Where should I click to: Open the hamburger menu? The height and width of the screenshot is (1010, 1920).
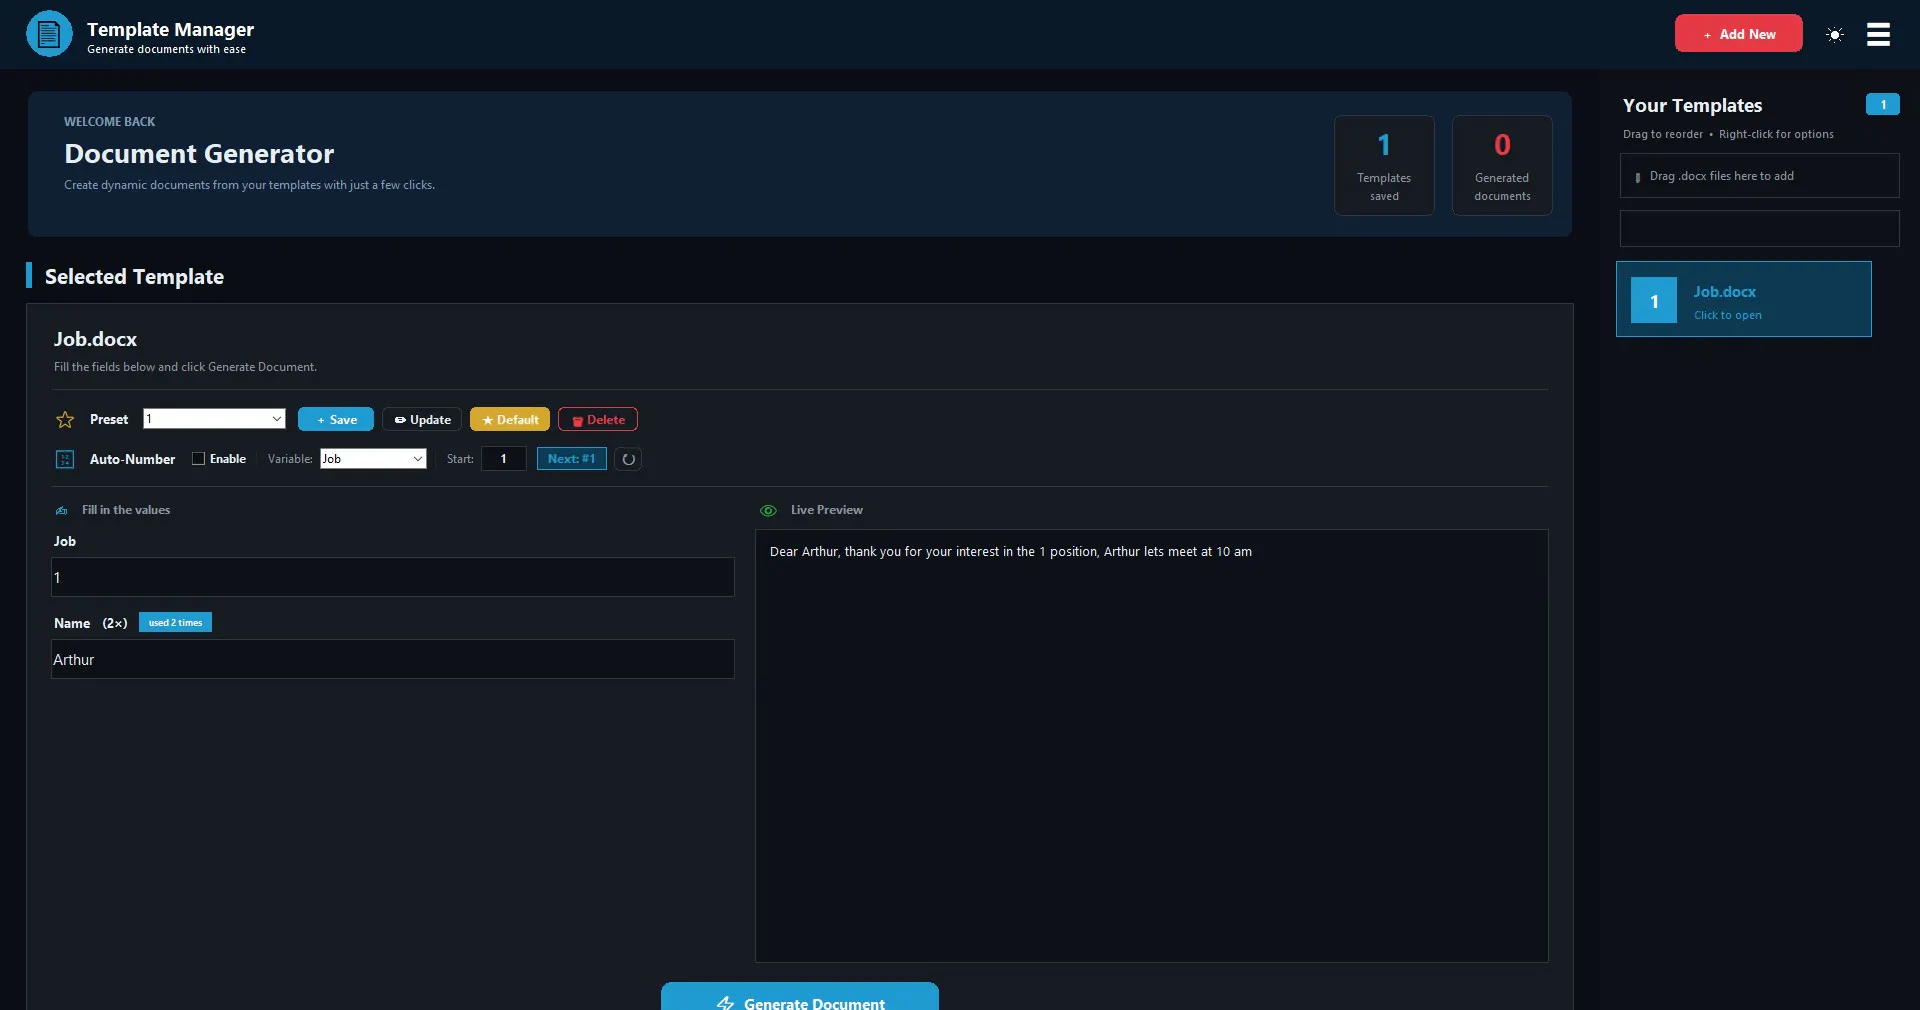pos(1878,34)
